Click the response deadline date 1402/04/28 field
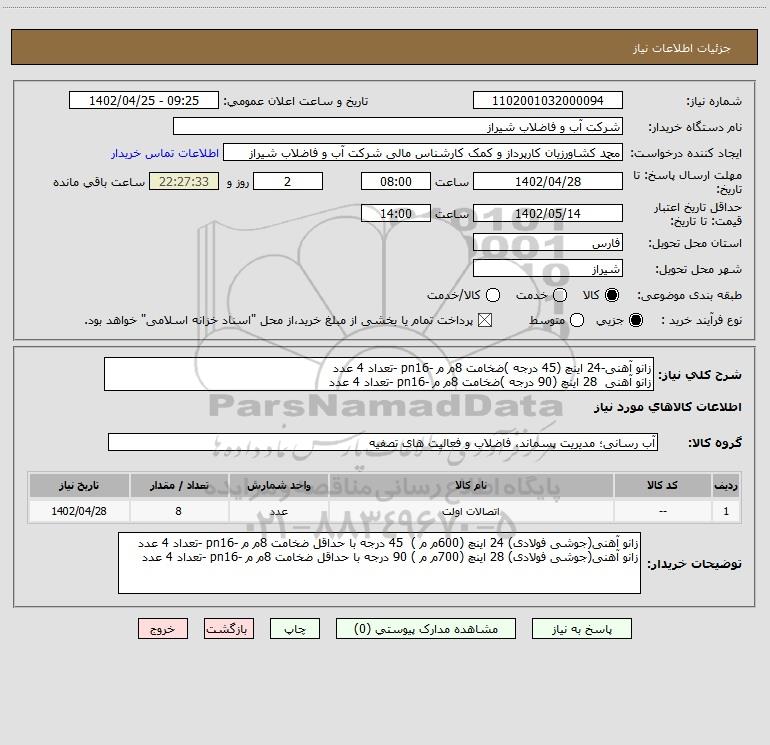The width and height of the screenshot is (770, 745). (548, 181)
